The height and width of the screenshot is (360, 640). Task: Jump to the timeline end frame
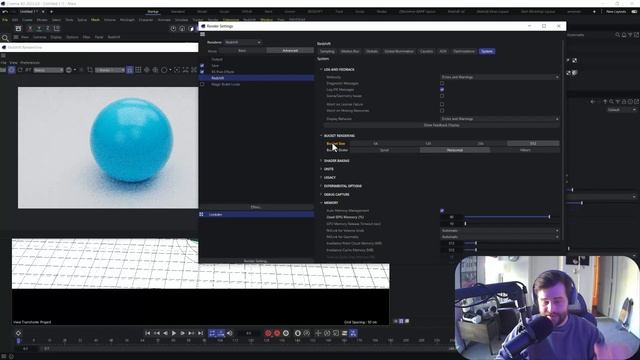200,333
